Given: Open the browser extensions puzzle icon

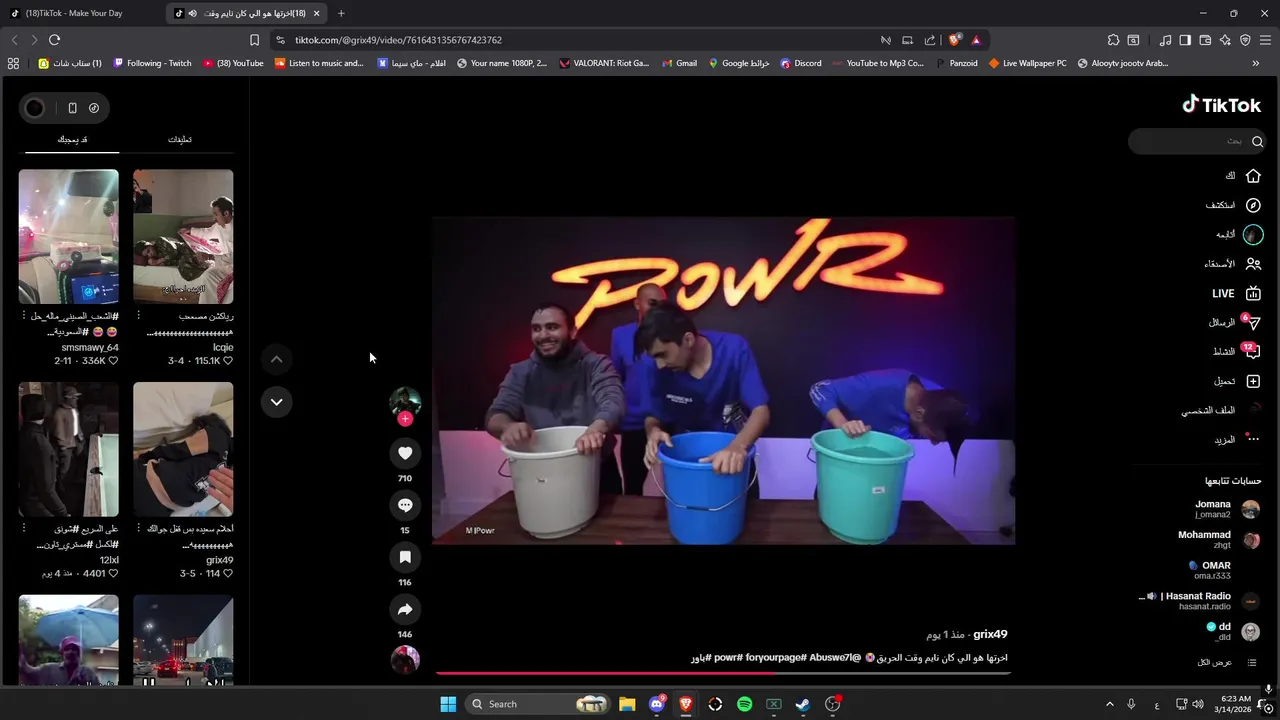Looking at the screenshot, I should tap(1113, 40).
